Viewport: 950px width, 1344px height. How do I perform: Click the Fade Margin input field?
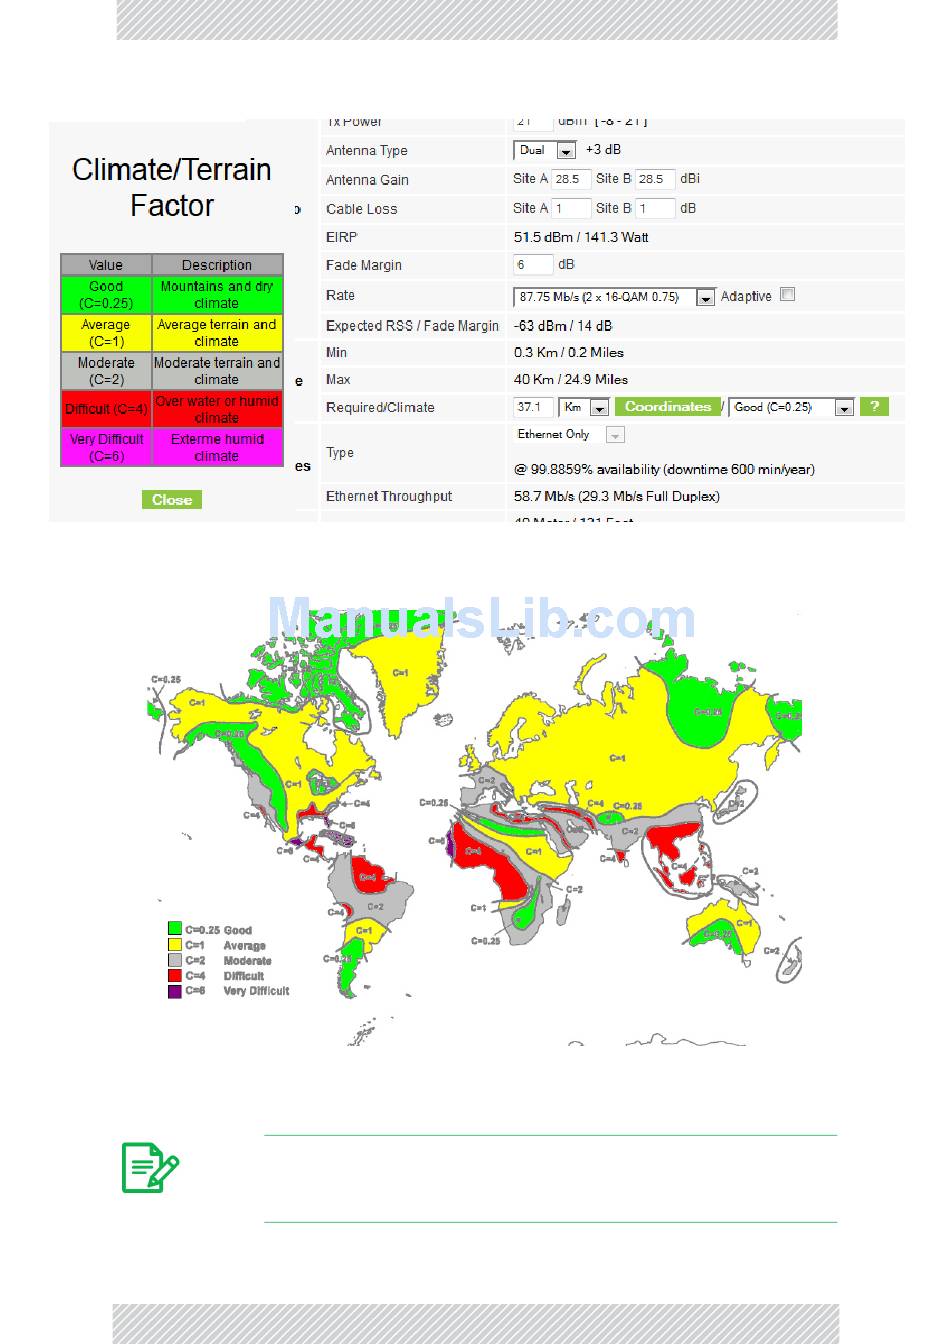(x=533, y=265)
